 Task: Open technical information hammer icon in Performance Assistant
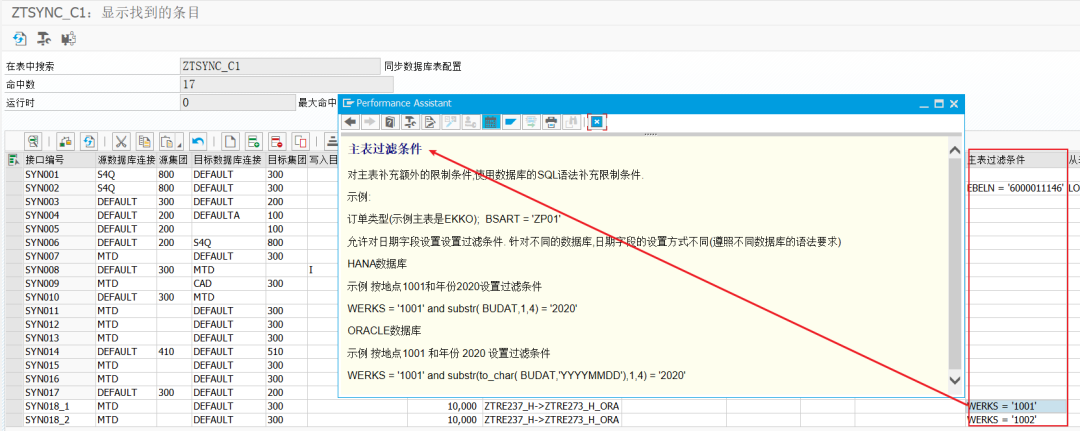click(410, 122)
